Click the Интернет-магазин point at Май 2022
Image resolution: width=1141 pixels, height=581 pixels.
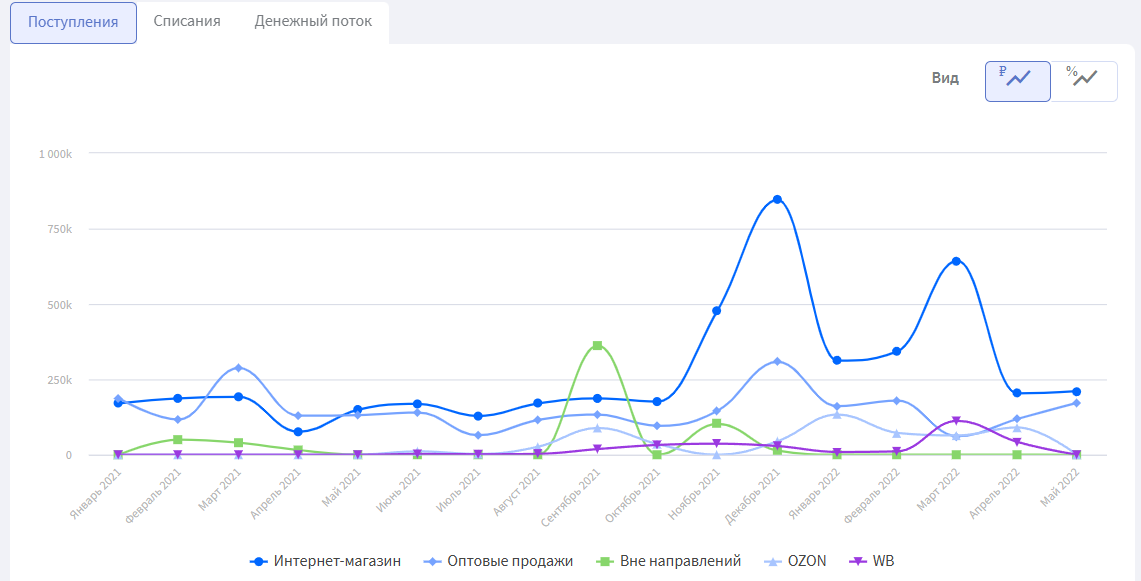[1077, 392]
